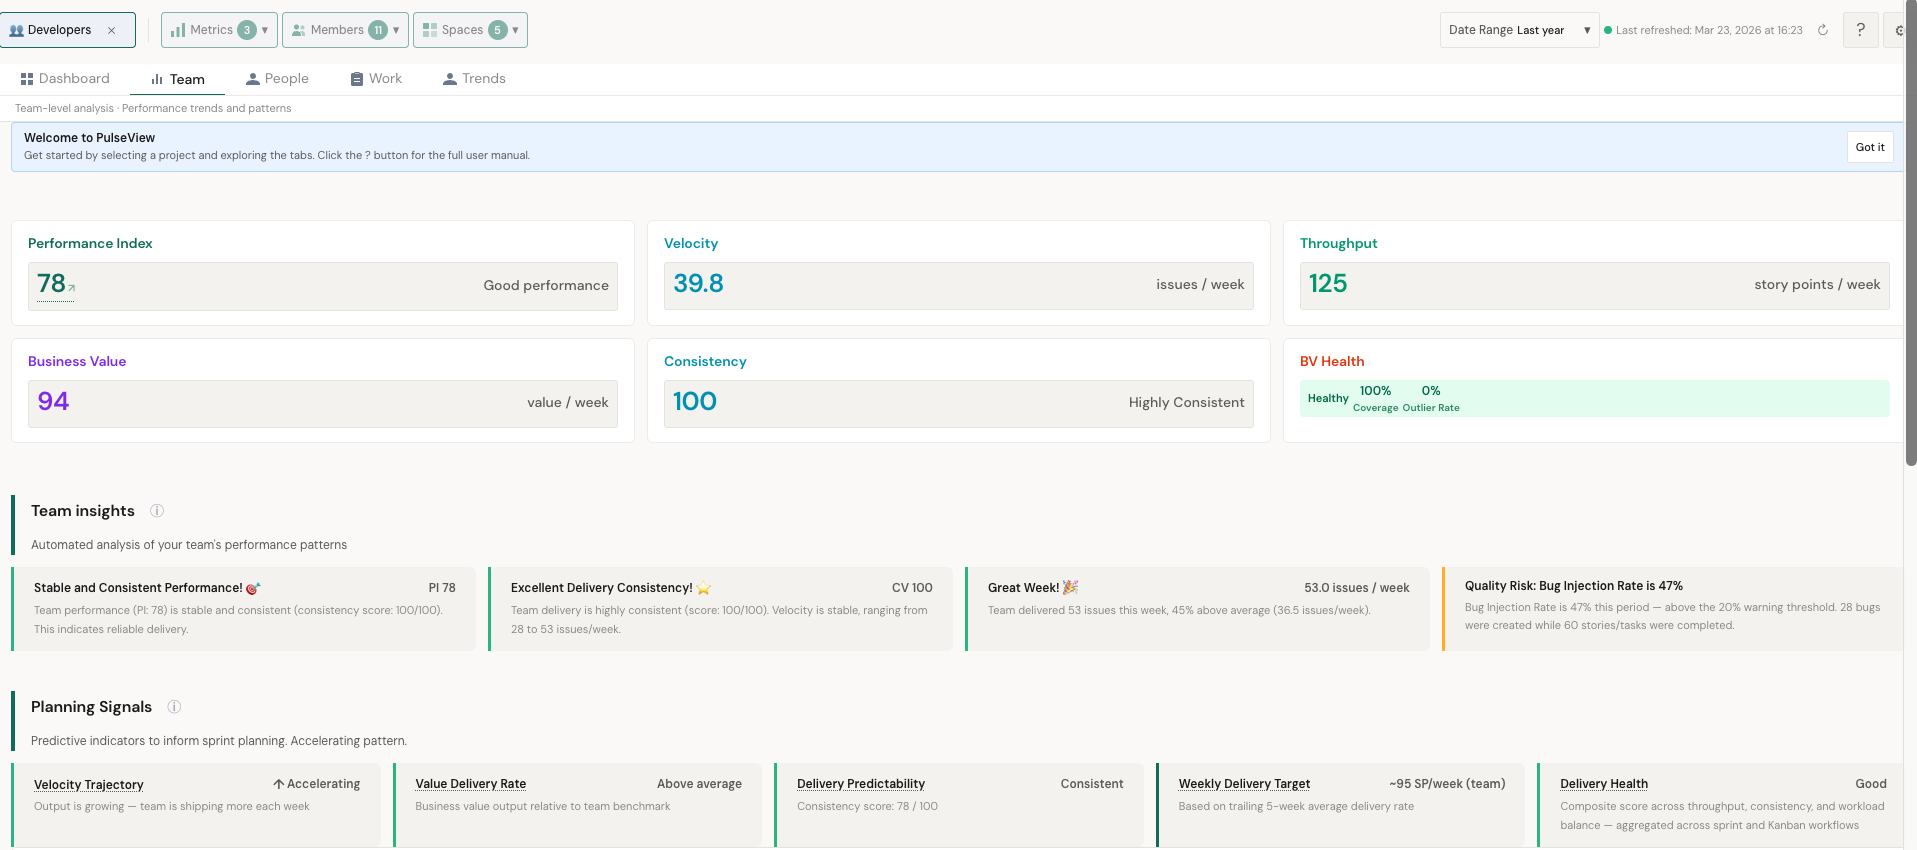Screen dimensions: 1917x850
Task: Click the Value Delivery Rate link
Action: tap(471, 784)
